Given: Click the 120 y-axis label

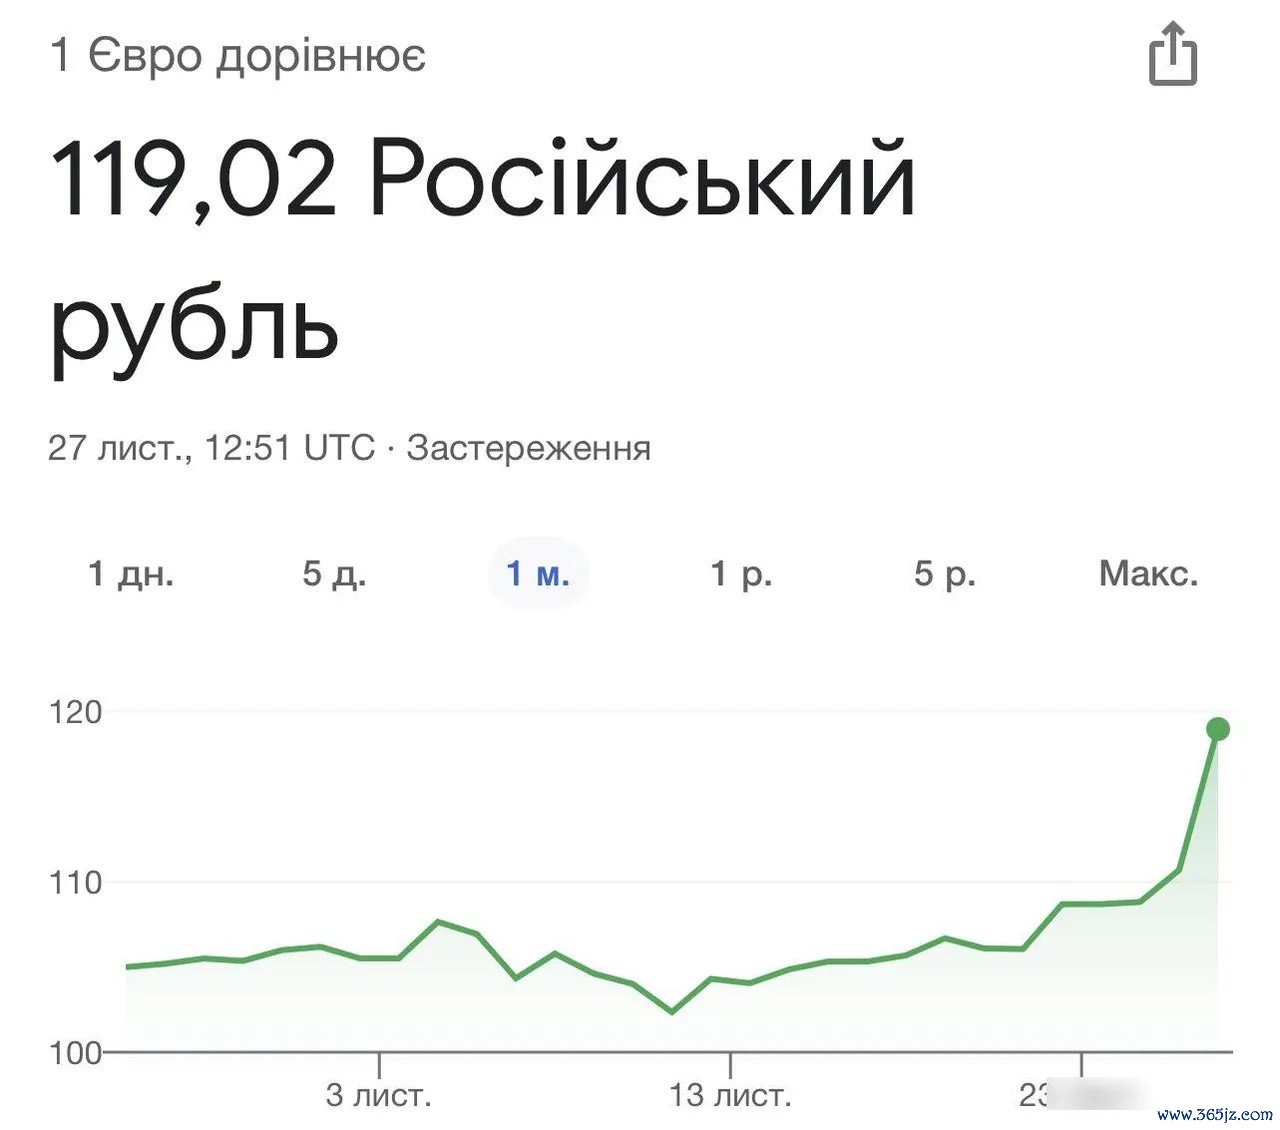Looking at the screenshot, I should click(76, 712).
